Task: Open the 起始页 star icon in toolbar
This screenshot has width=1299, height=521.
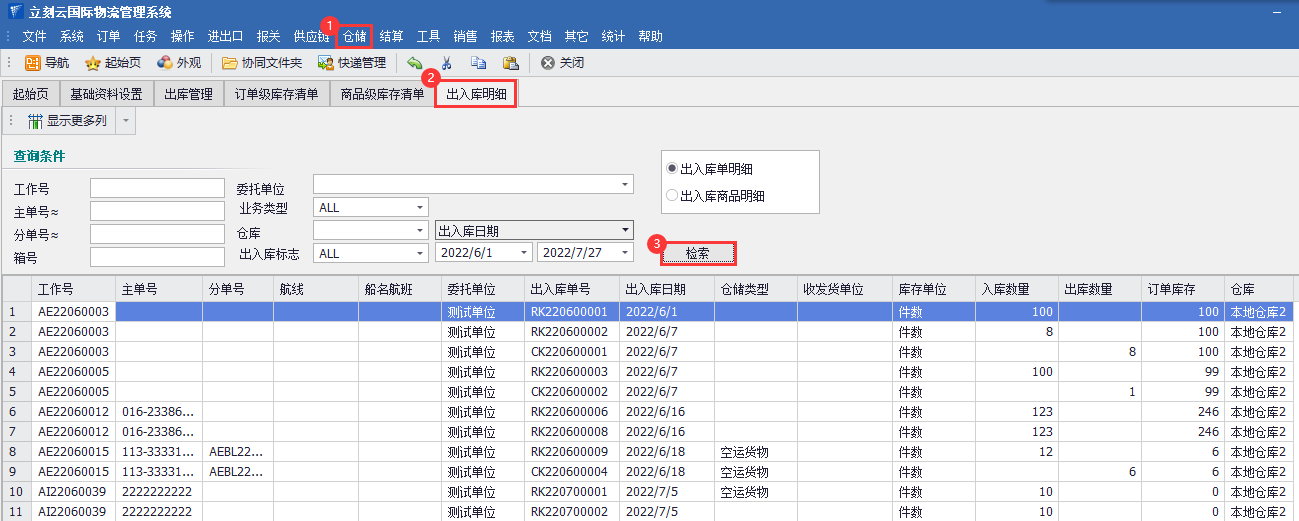Action: [93, 63]
